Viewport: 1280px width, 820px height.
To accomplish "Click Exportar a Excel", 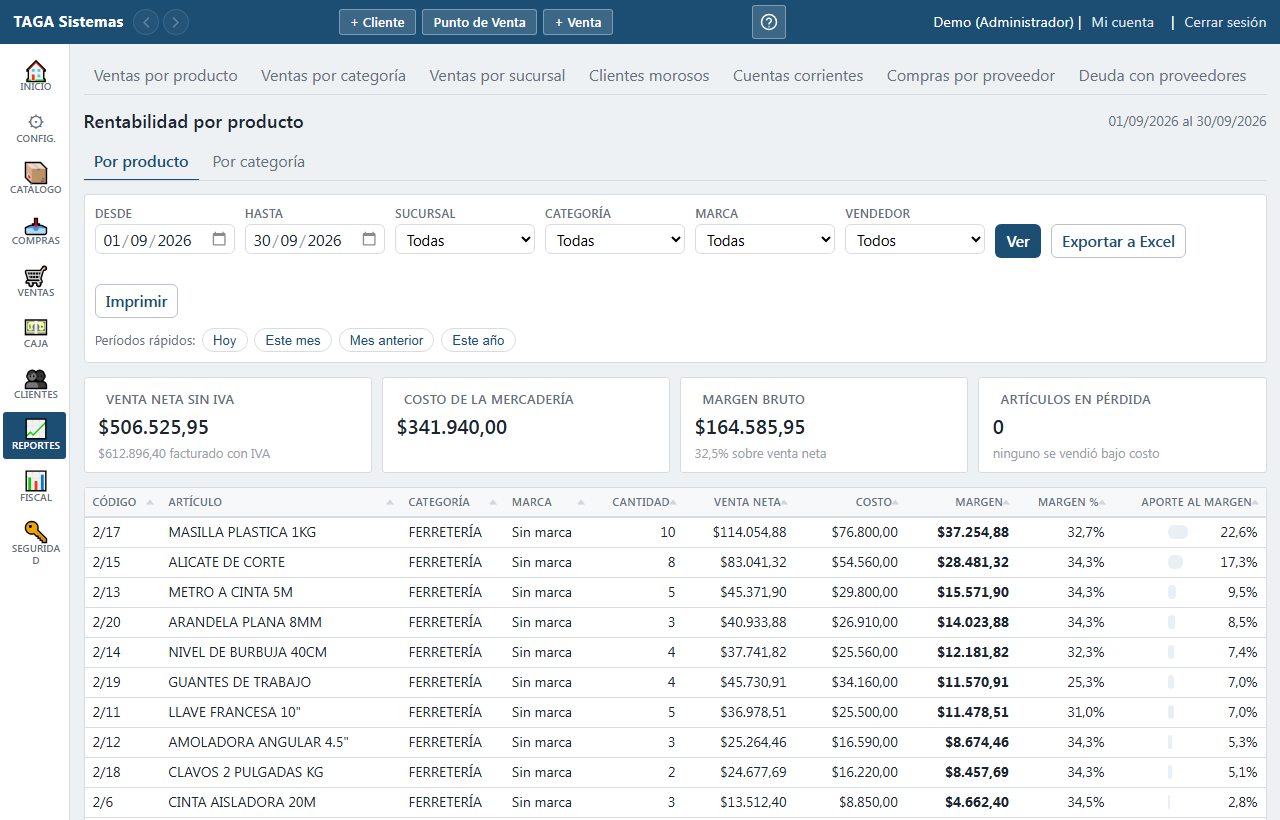I will click(1118, 241).
